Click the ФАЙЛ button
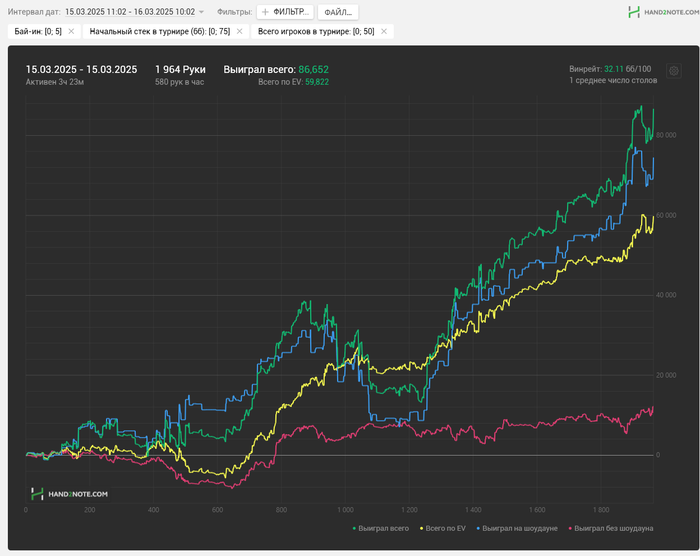Screen dimensions: 700x556 coord(338,12)
